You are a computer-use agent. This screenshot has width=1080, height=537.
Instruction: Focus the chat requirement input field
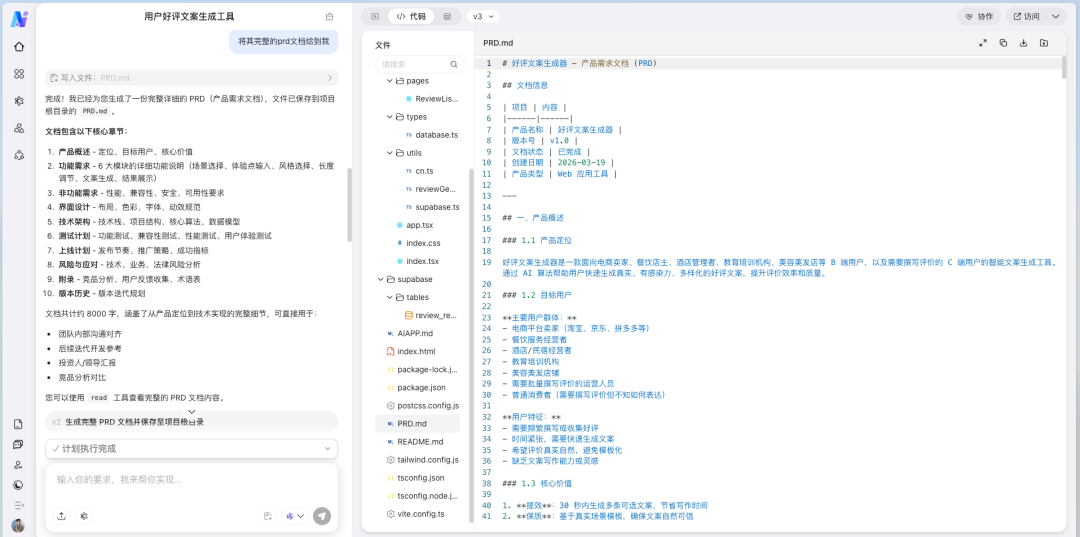pos(190,480)
